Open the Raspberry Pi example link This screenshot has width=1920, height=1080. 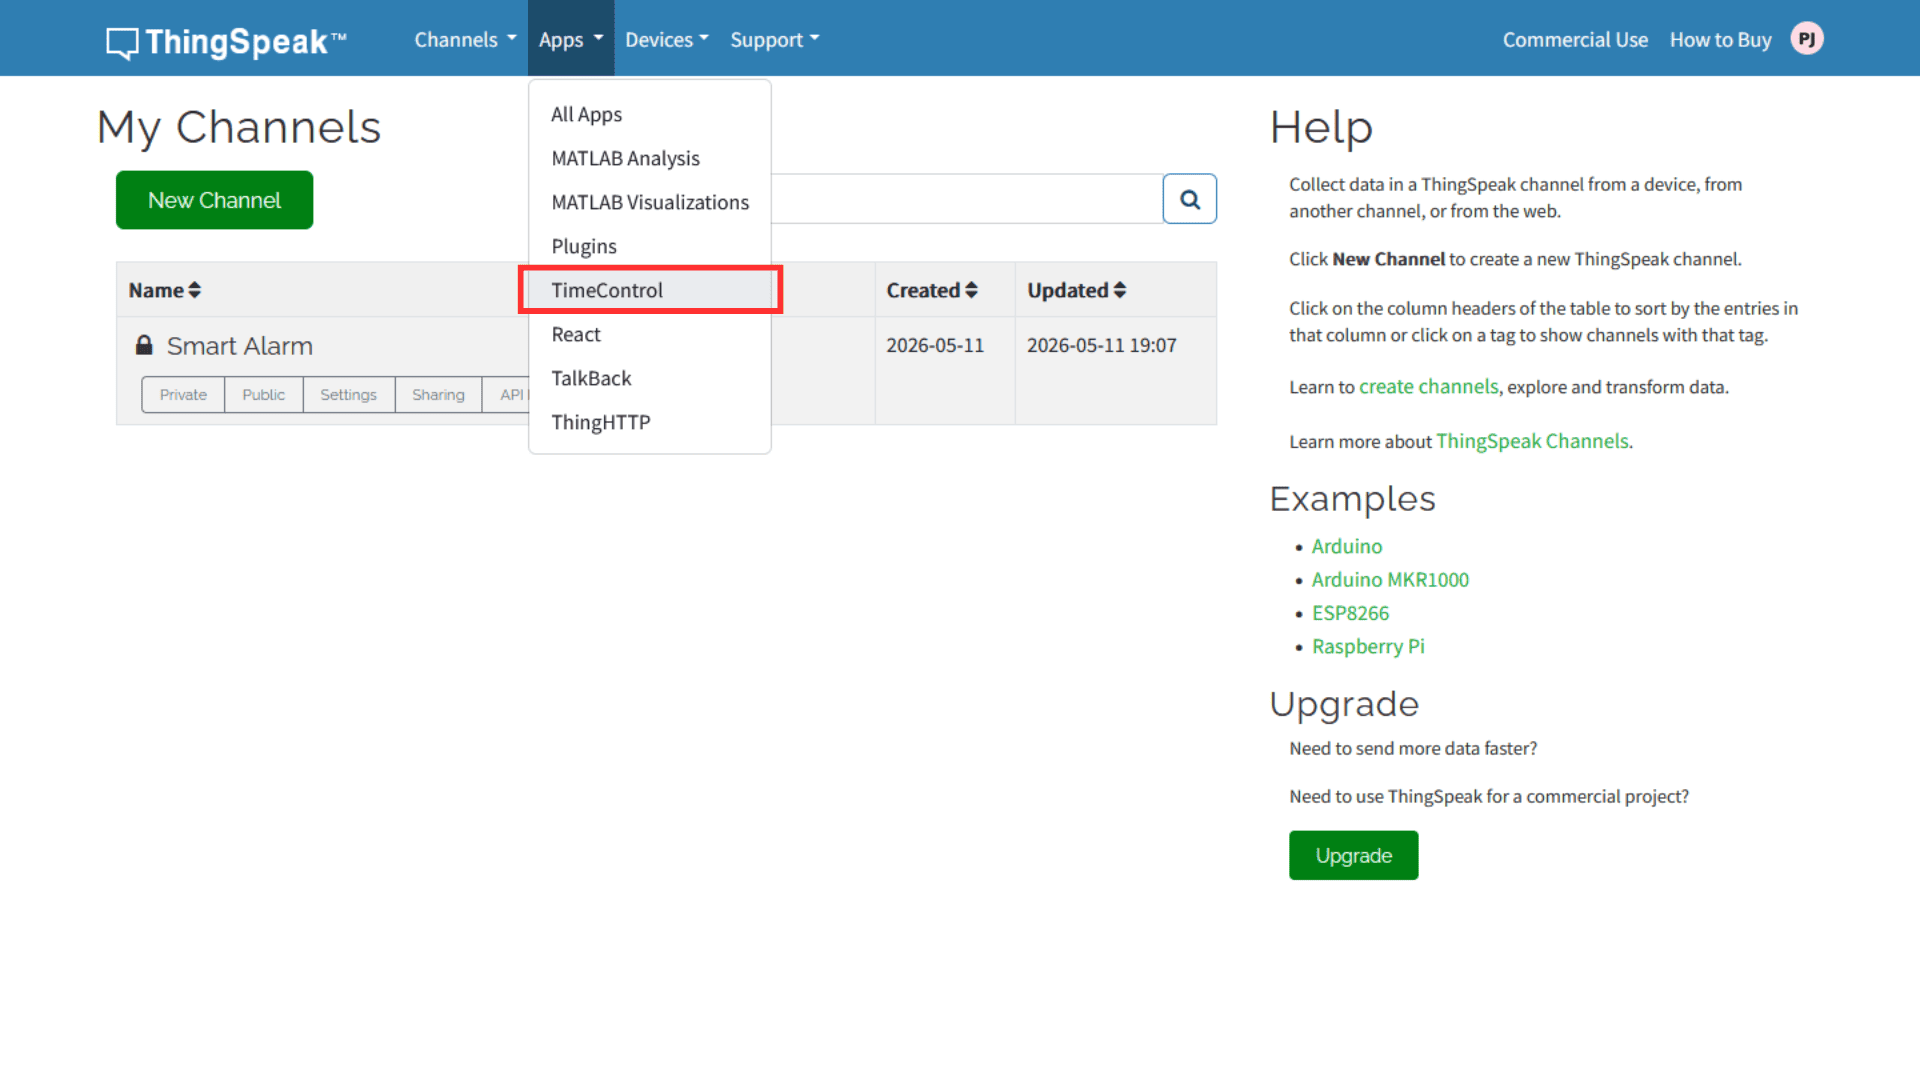point(1368,646)
